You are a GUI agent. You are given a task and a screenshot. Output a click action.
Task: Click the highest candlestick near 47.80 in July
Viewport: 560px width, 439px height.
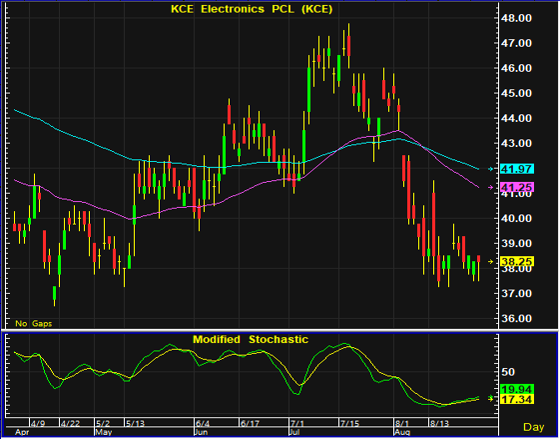[349, 46]
